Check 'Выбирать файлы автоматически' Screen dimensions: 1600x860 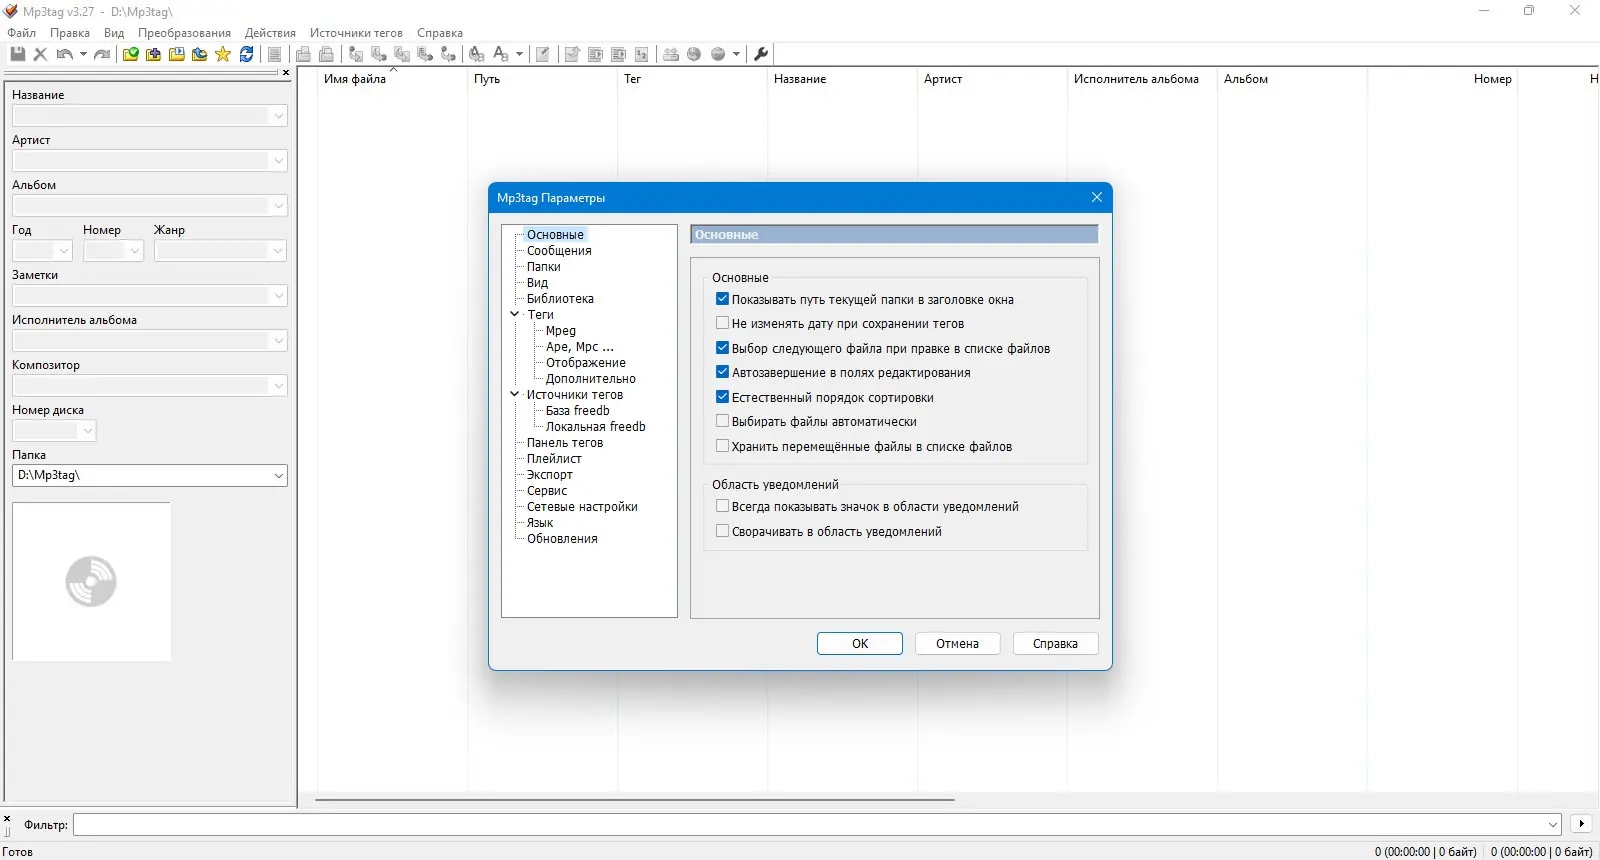[722, 421]
